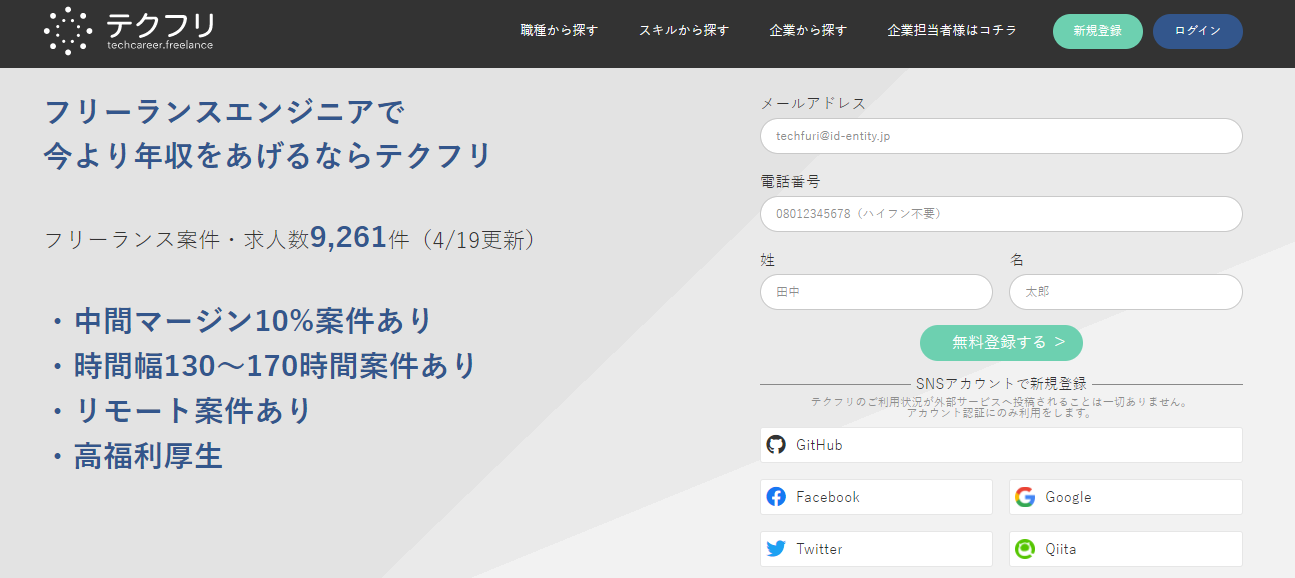
Task: Click the Google G logo icon
Action: 1025,497
